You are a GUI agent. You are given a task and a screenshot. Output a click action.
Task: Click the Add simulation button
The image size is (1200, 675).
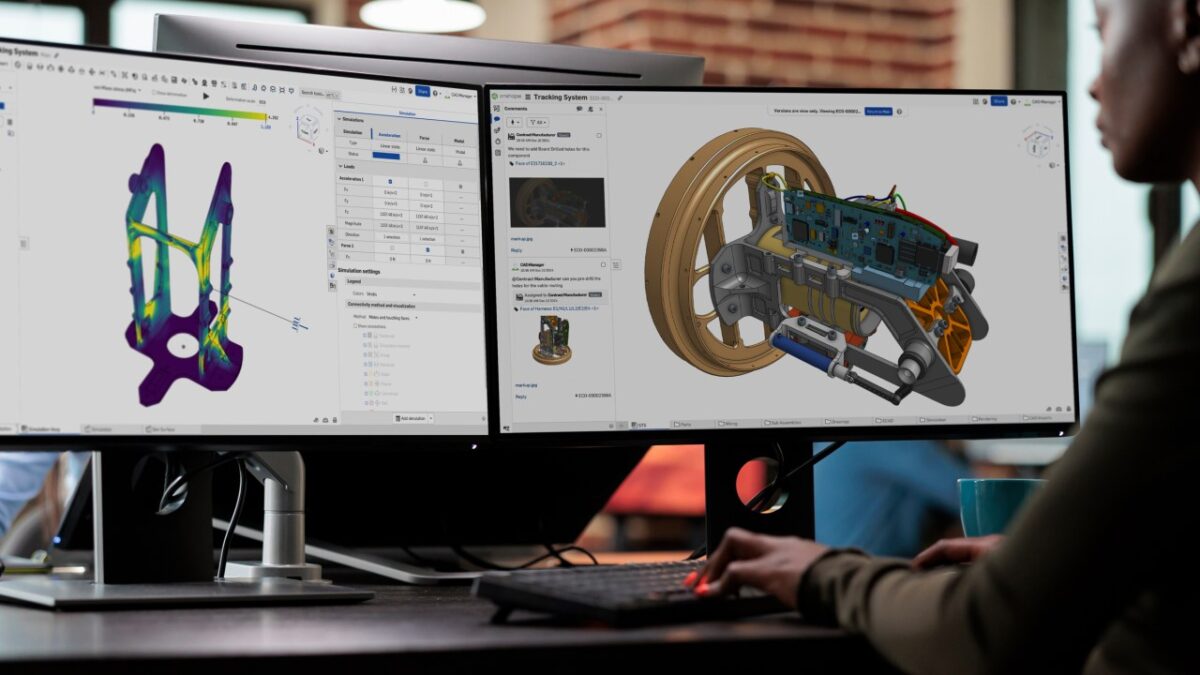point(412,418)
